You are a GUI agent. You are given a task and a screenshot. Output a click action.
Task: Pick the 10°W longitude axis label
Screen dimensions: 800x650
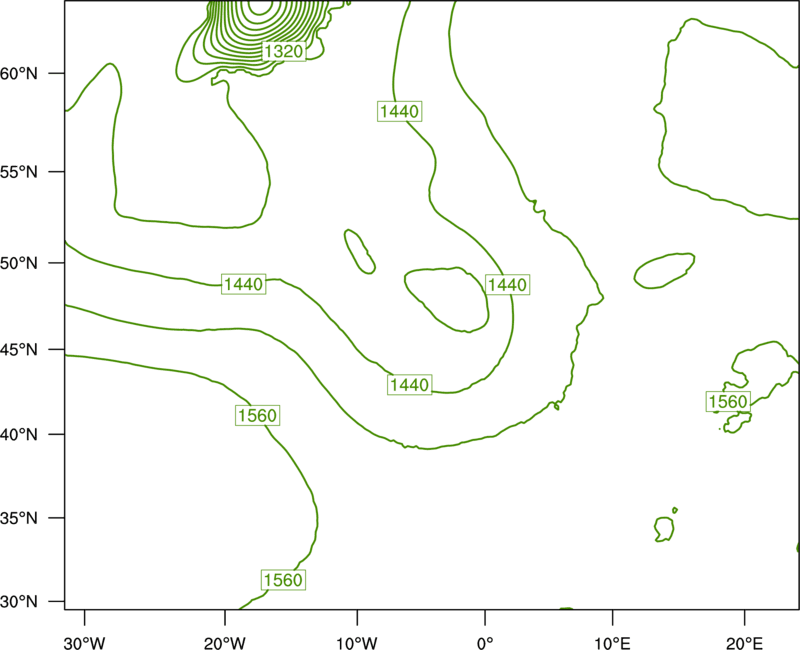point(357,642)
